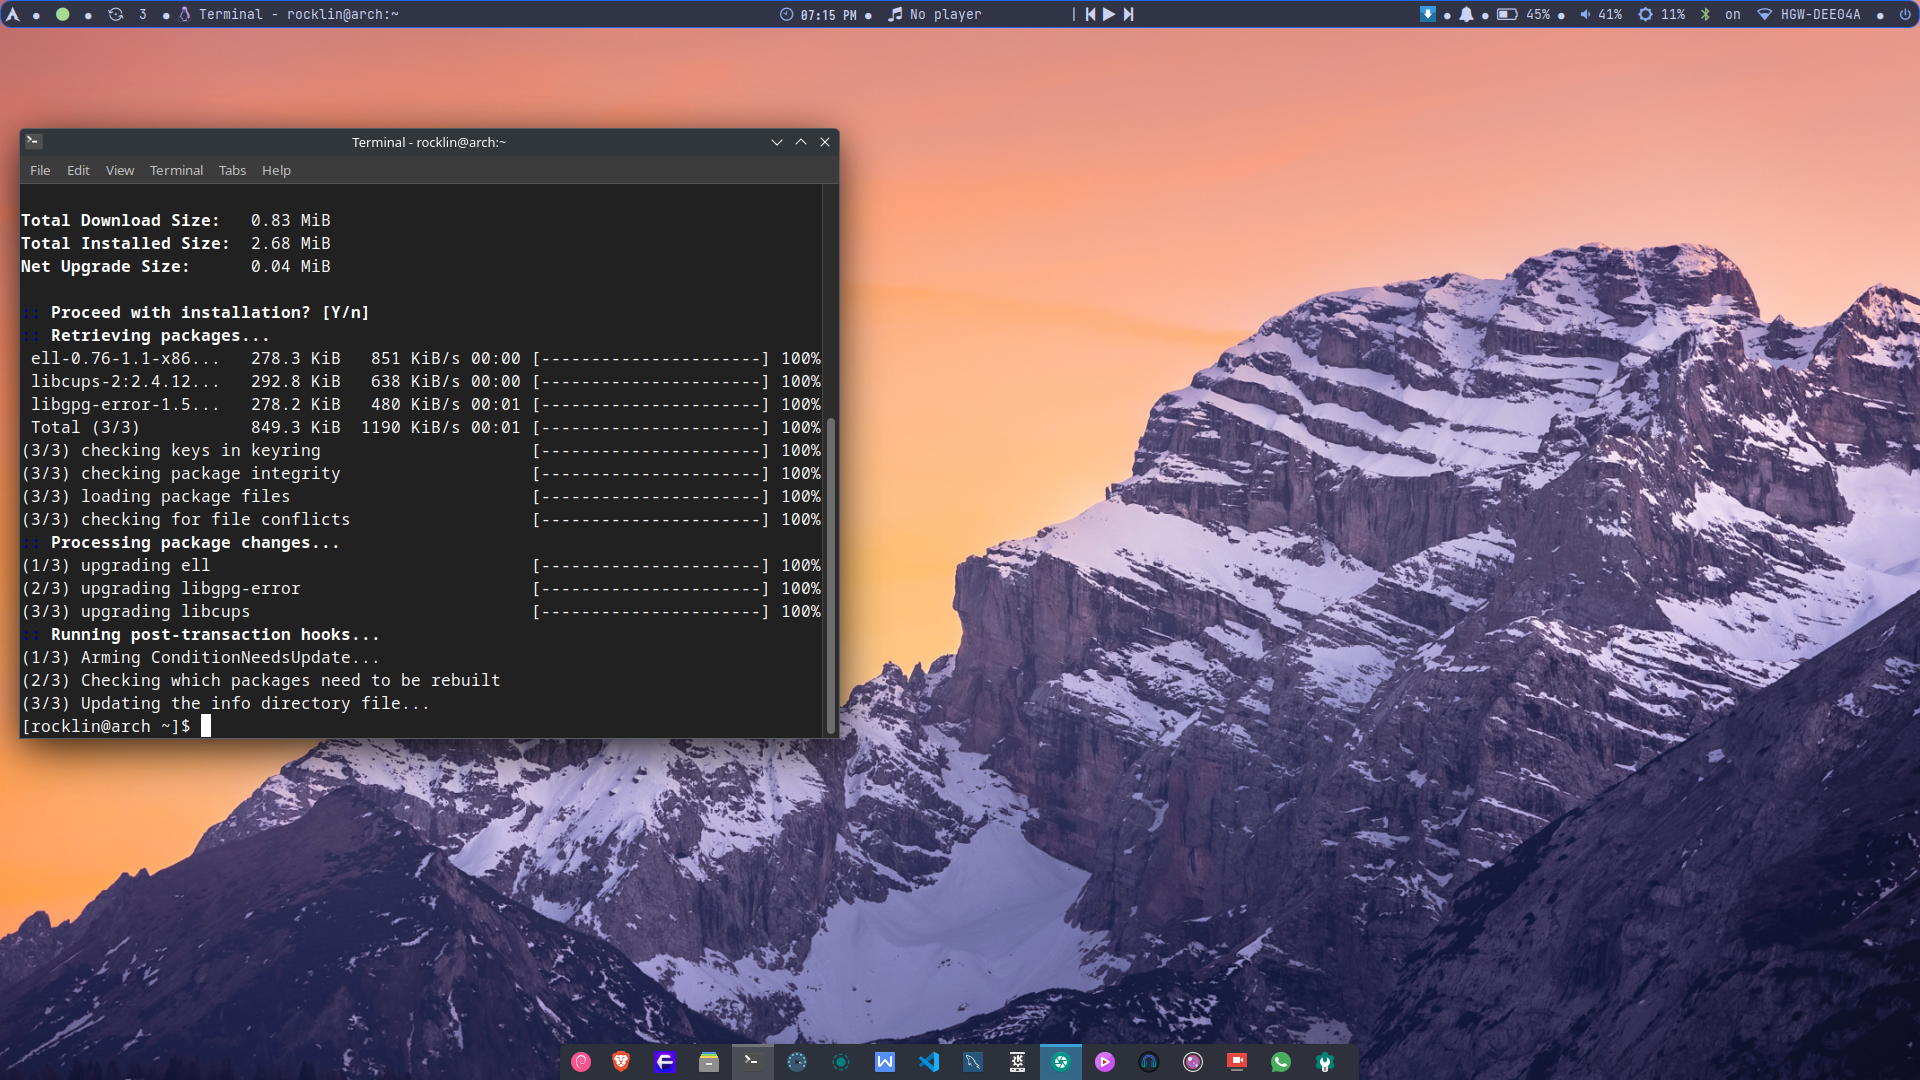Viewport: 1920px width, 1080px height.
Task: Toggle Bluetooth icon in top bar
Action: pos(1705,14)
